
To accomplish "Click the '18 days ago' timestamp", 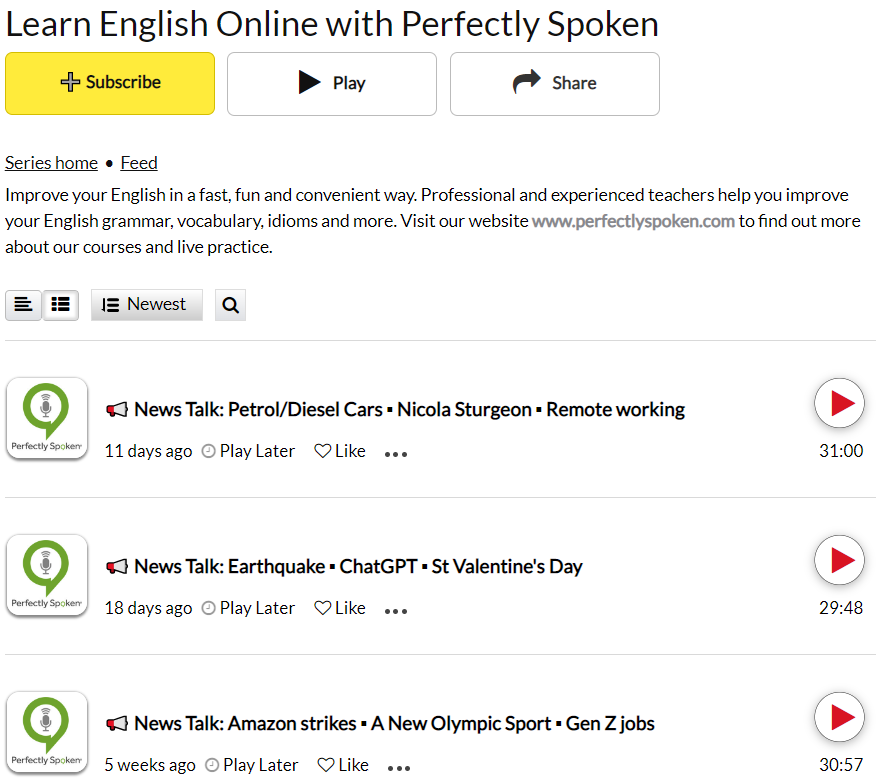I will (x=148, y=608).
